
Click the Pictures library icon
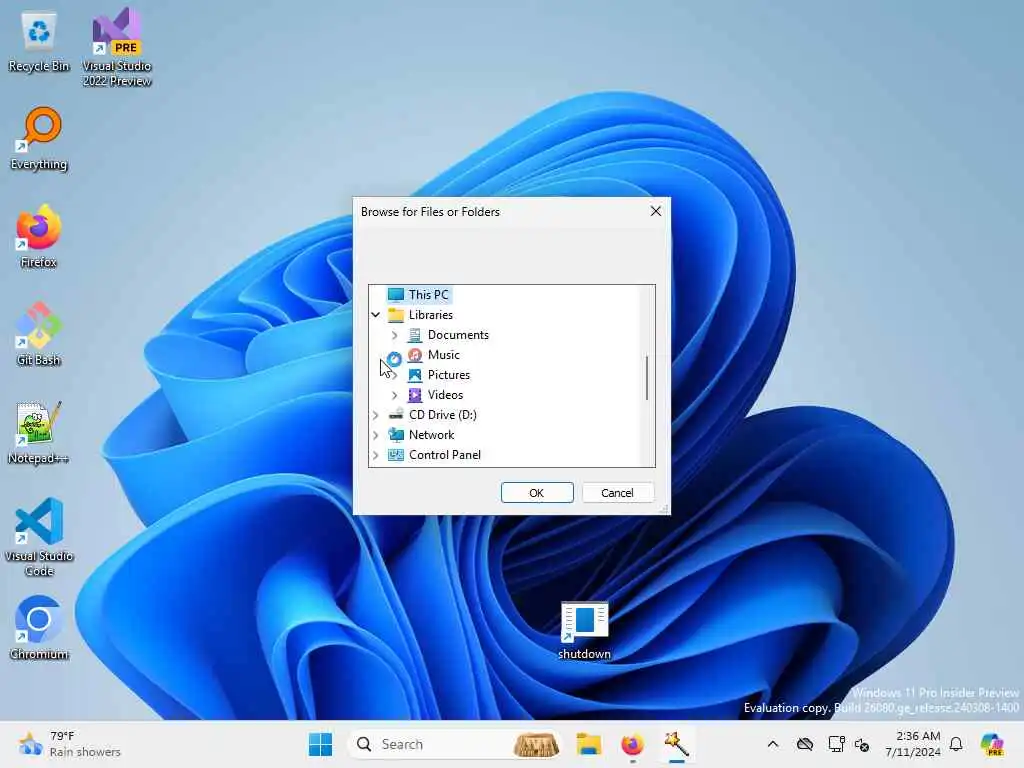pyautogui.click(x=415, y=375)
